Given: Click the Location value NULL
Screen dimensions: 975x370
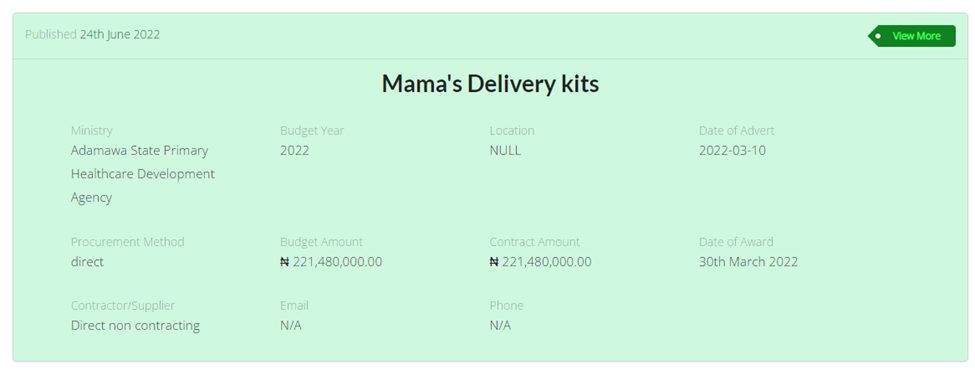Looking at the screenshot, I should (505, 150).
